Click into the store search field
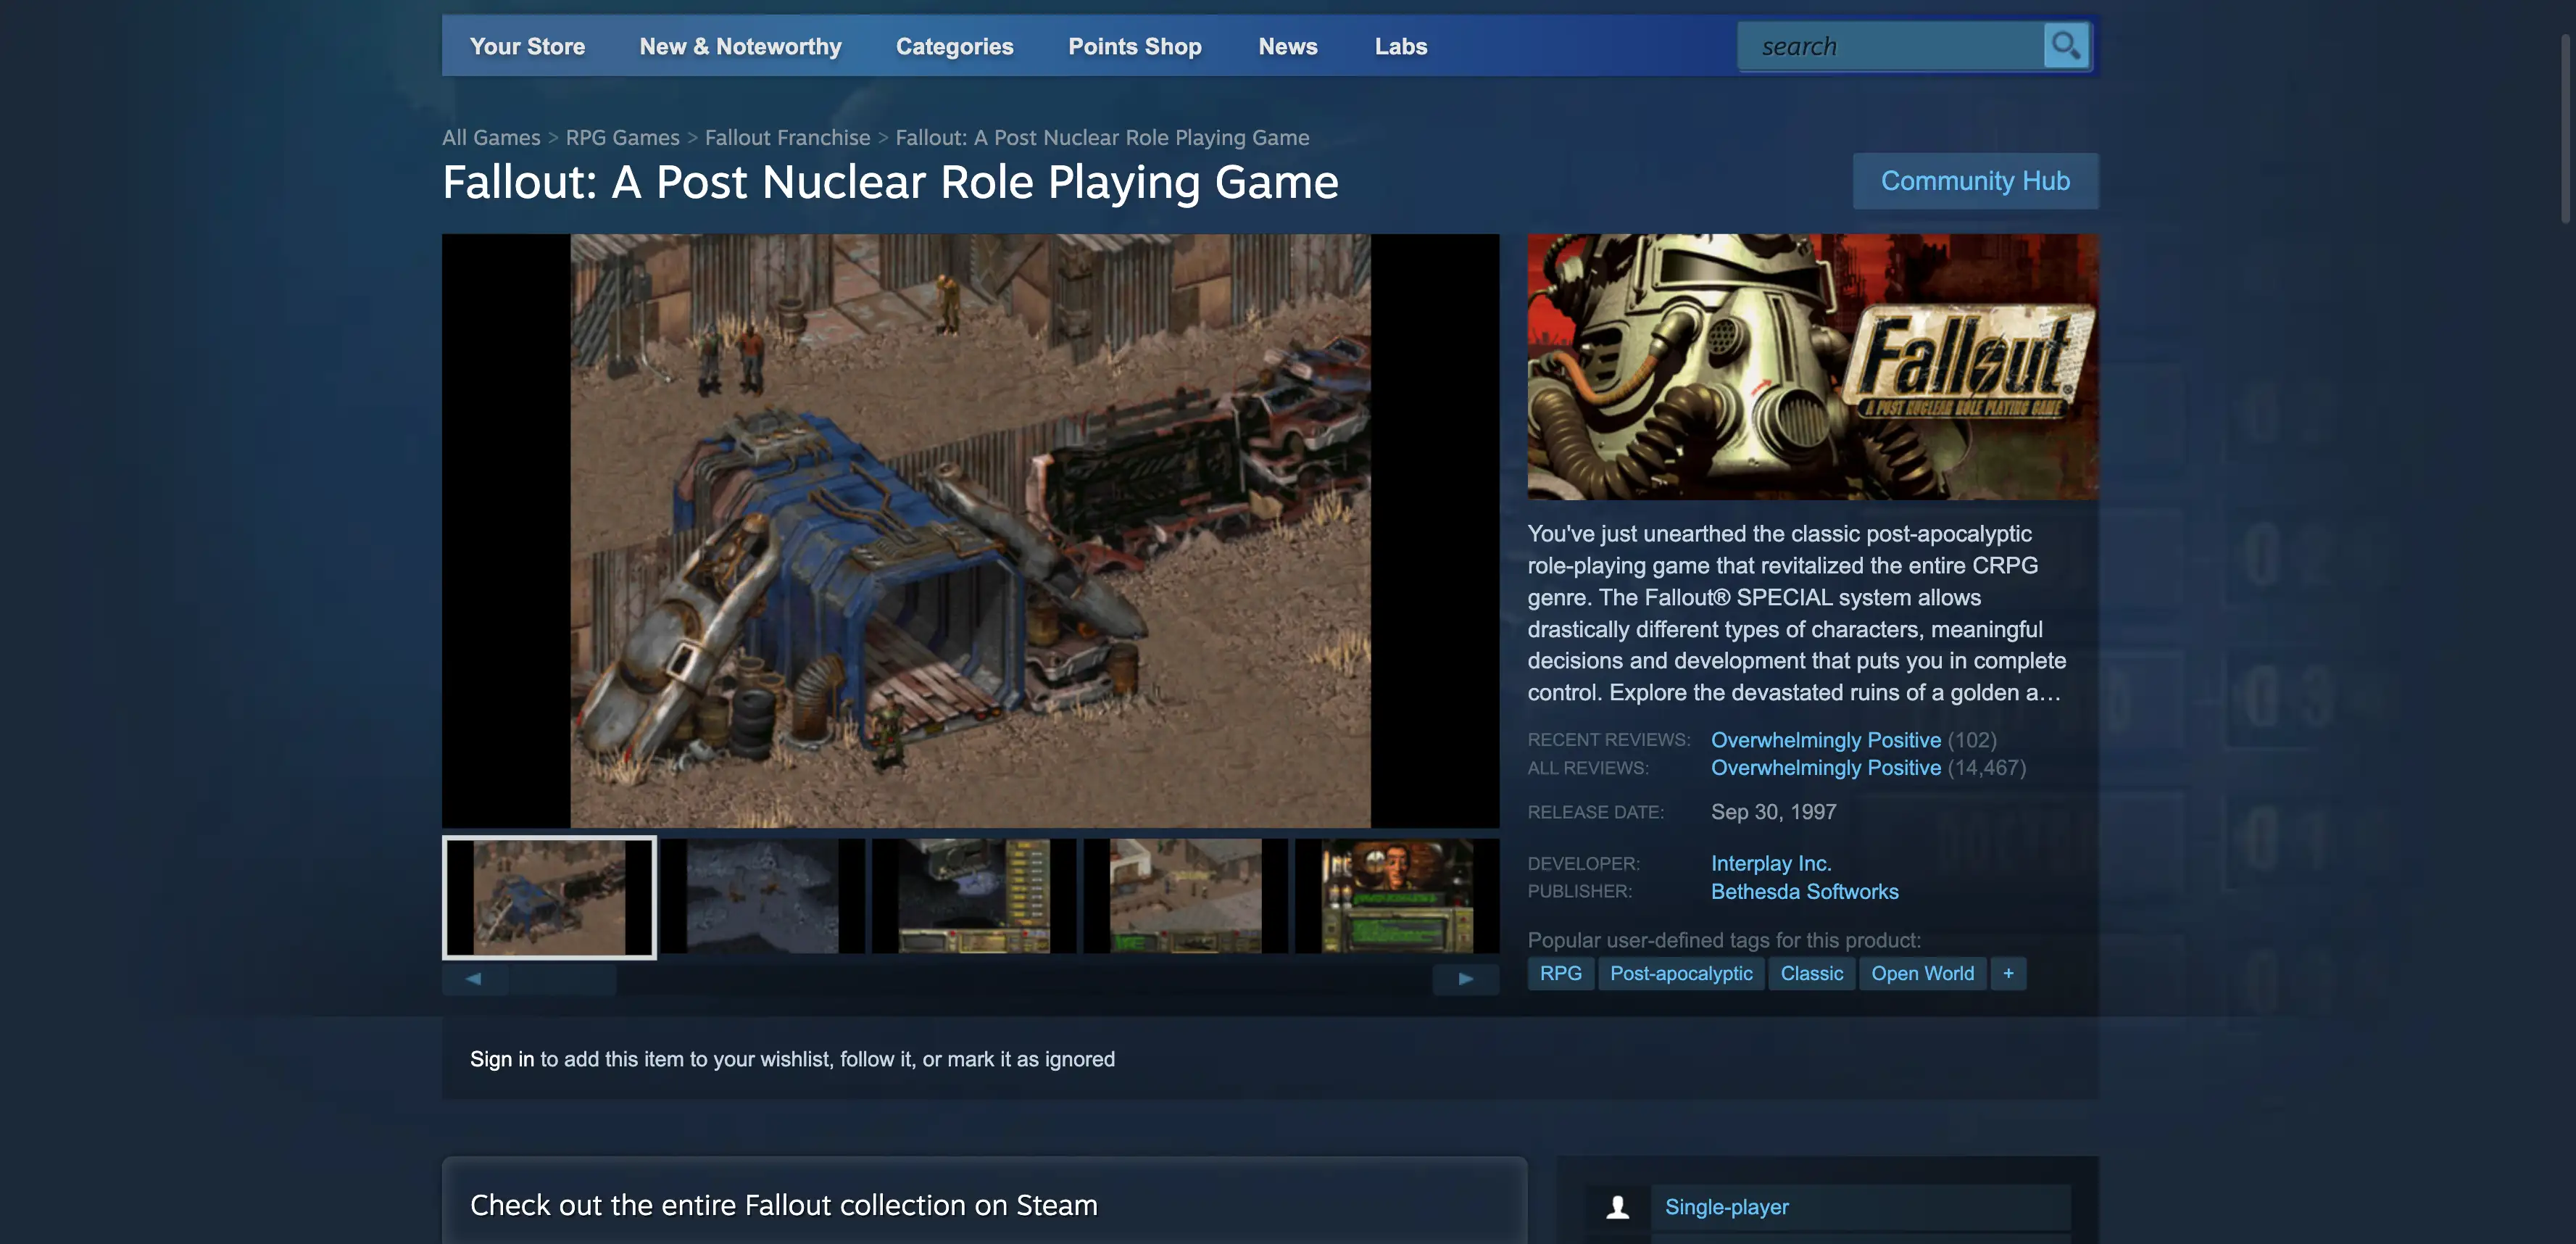The width and height of the screenshot is (2576, 1244). pos(1892,46)
